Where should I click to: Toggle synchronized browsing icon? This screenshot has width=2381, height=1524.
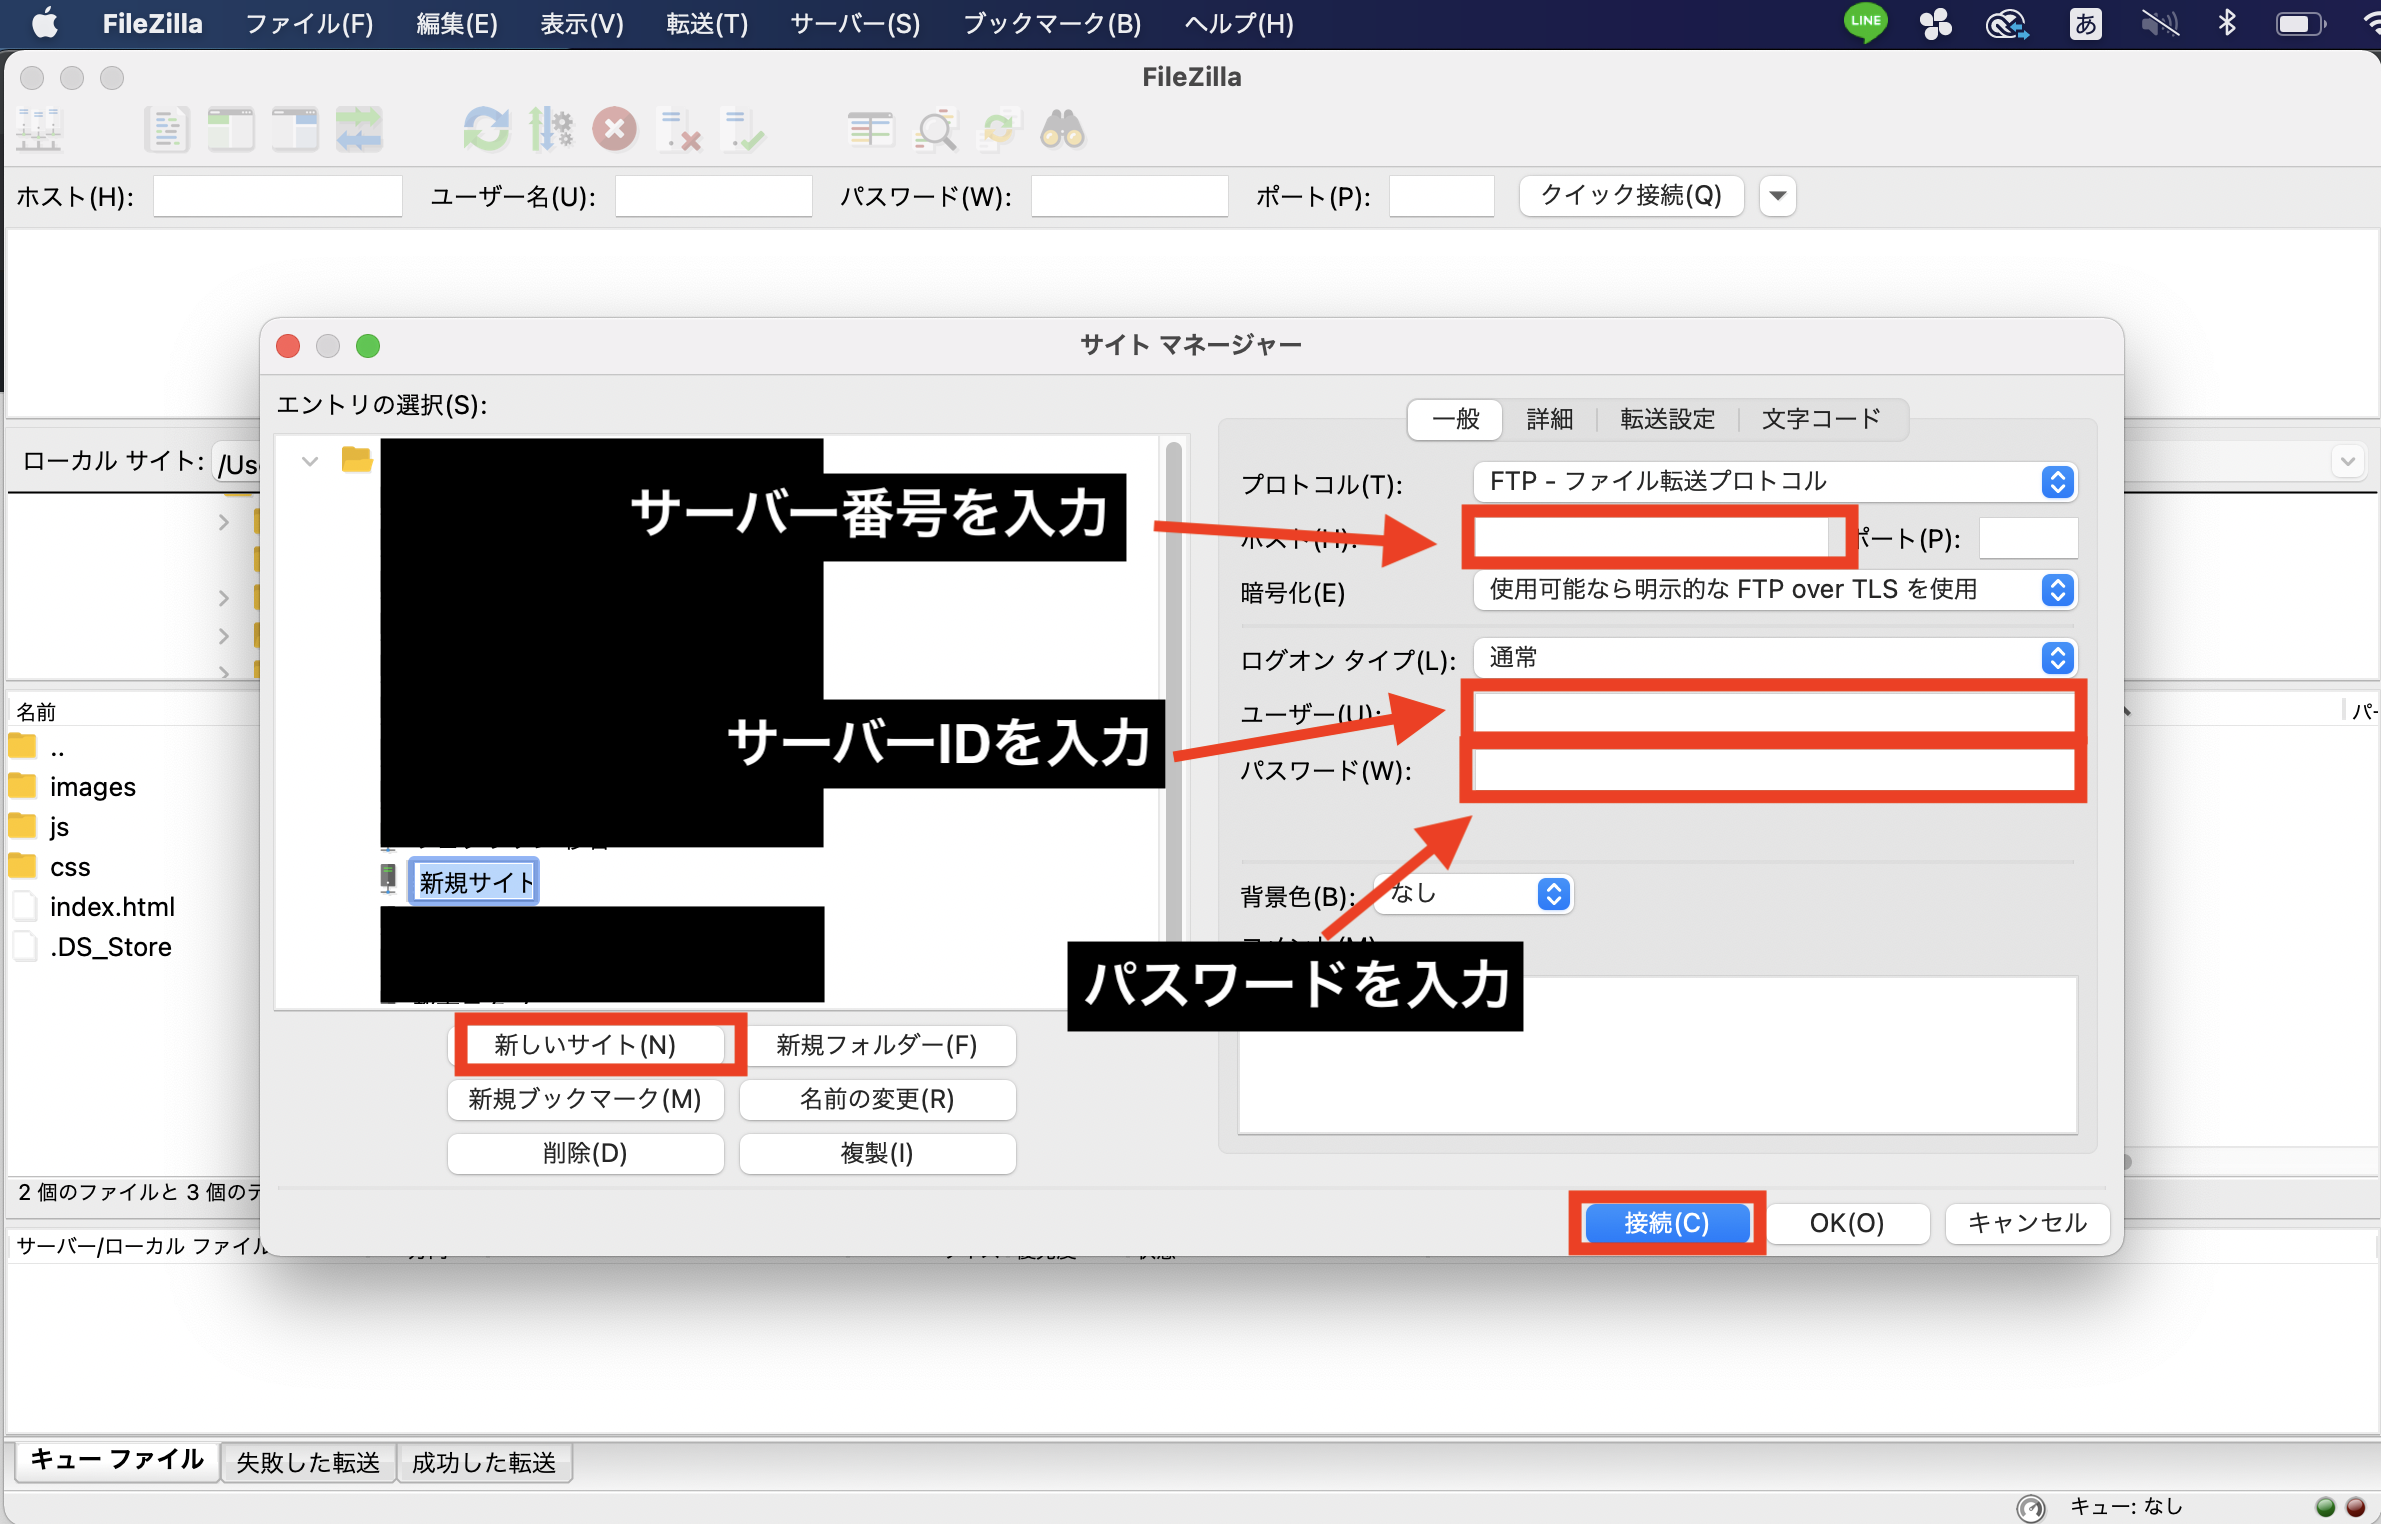(x=999, y=130)
